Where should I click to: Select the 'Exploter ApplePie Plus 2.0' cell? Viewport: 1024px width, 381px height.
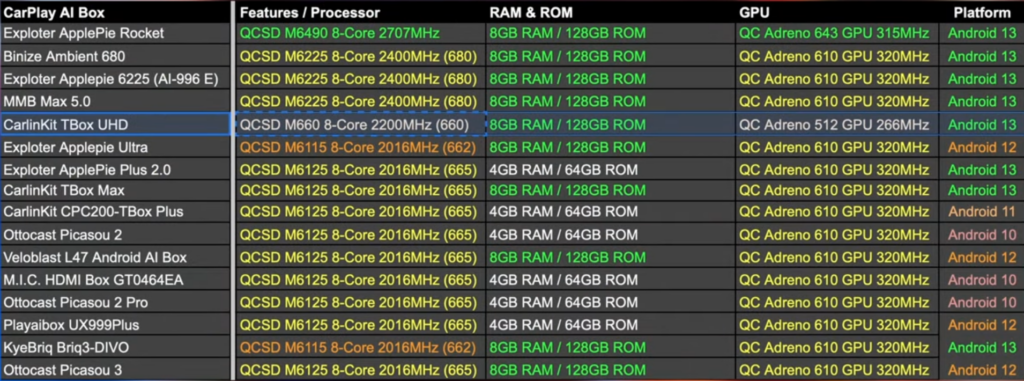[x=115, y=170]
